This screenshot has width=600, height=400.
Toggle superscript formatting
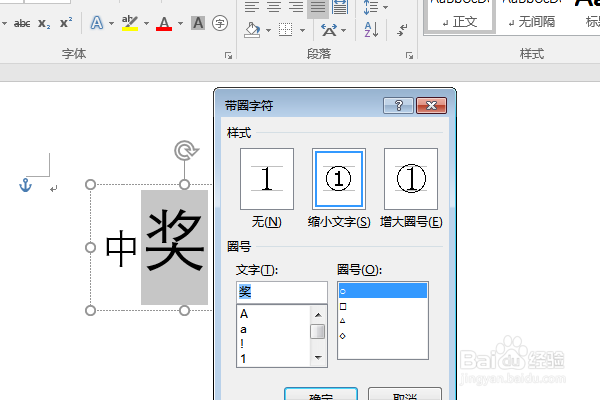click(66, 23)
